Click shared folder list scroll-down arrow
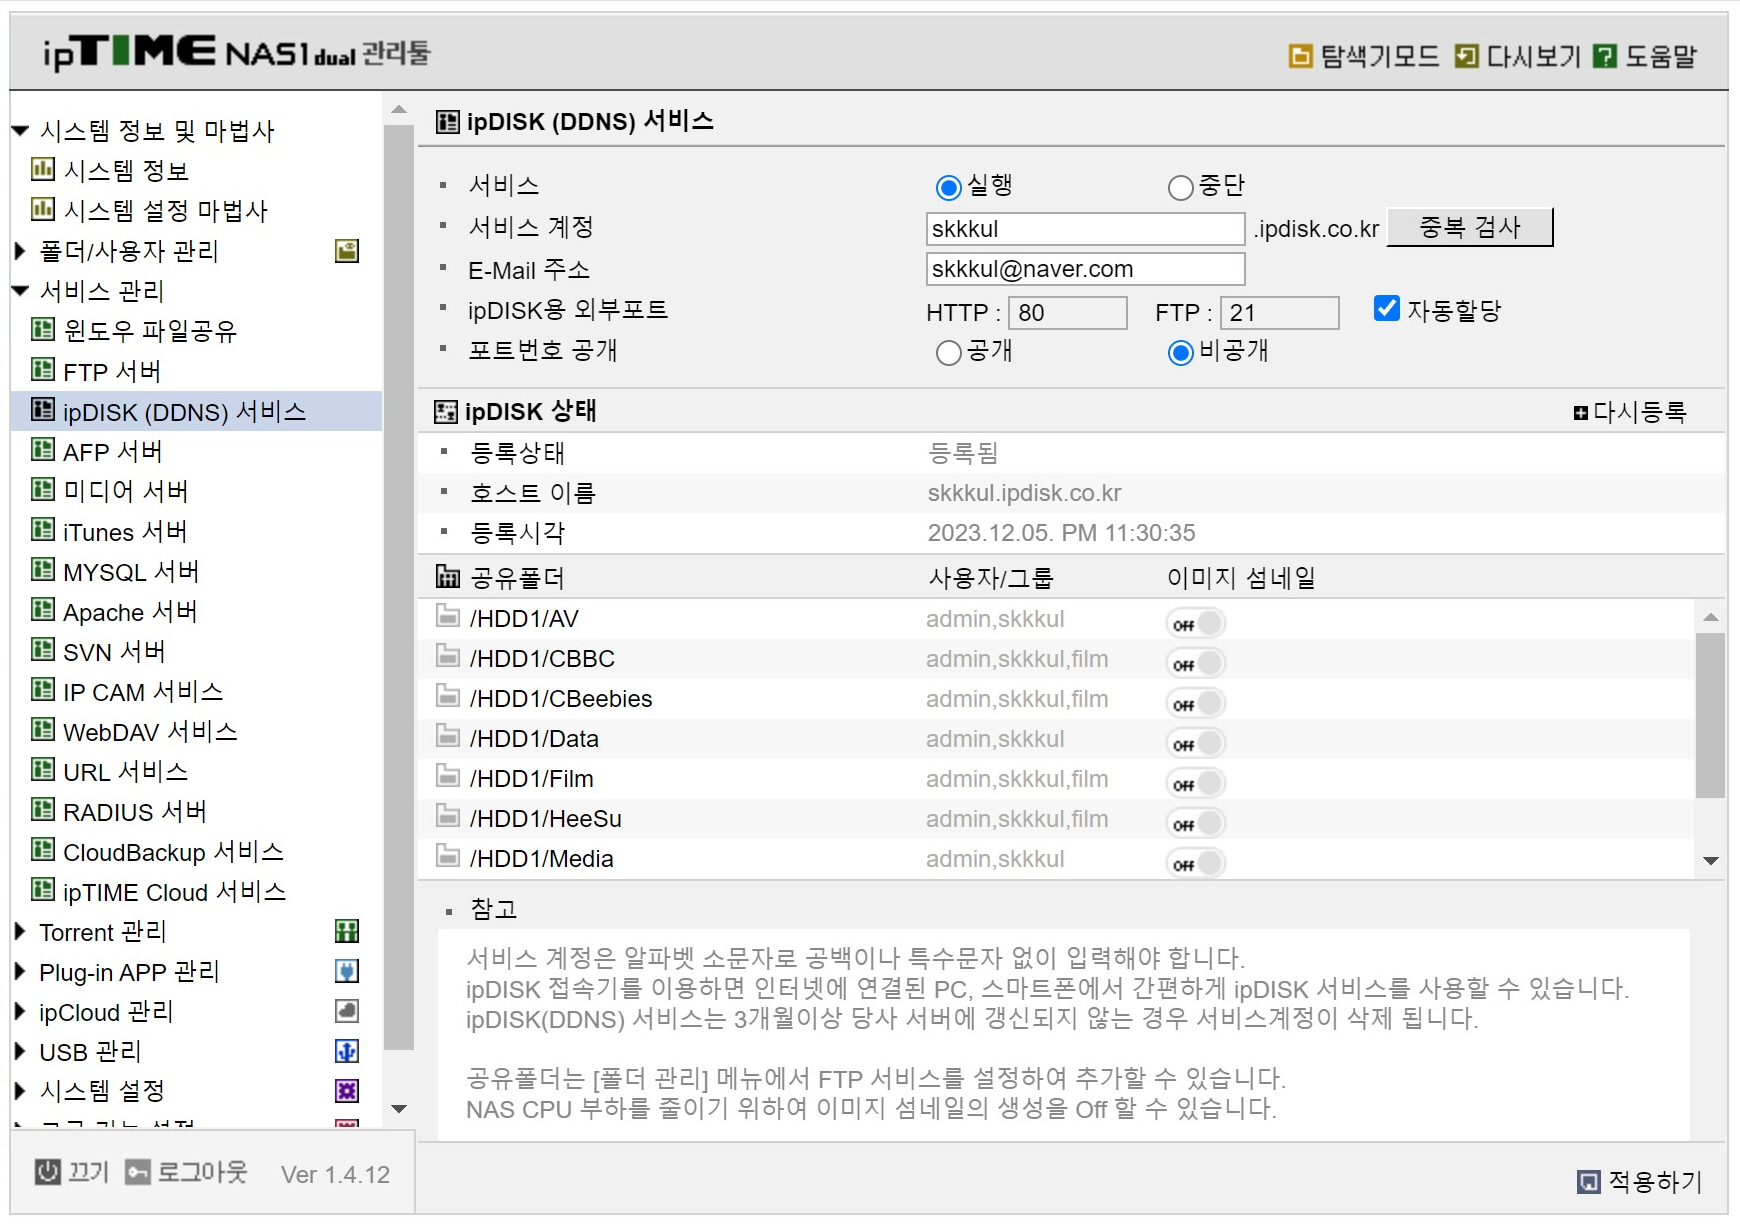 coord(1711,861)
